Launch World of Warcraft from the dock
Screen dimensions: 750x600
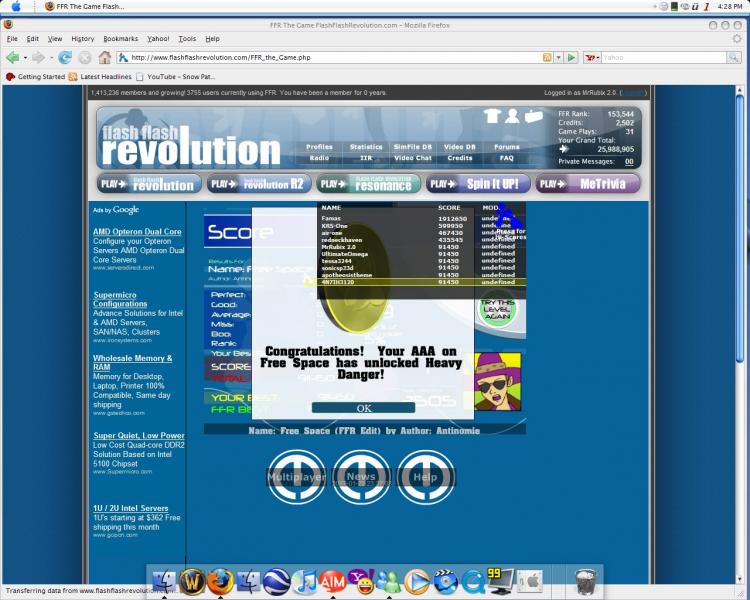click(x=193, y=581)
